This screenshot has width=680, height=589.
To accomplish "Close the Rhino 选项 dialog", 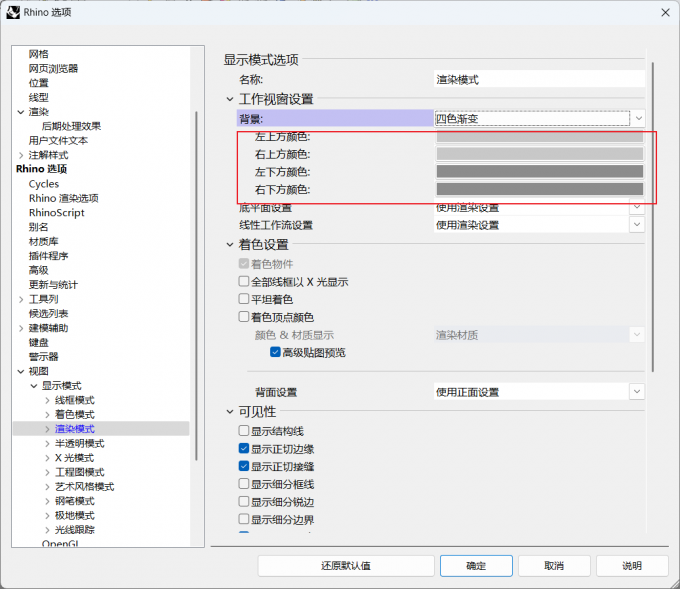I will (665, 13).
